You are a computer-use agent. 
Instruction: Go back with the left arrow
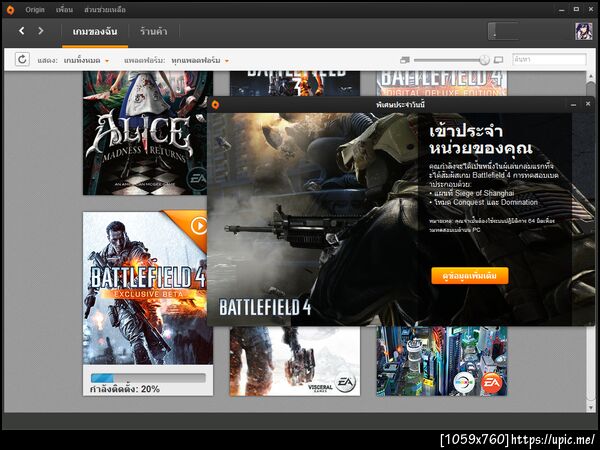coord(22,31)
